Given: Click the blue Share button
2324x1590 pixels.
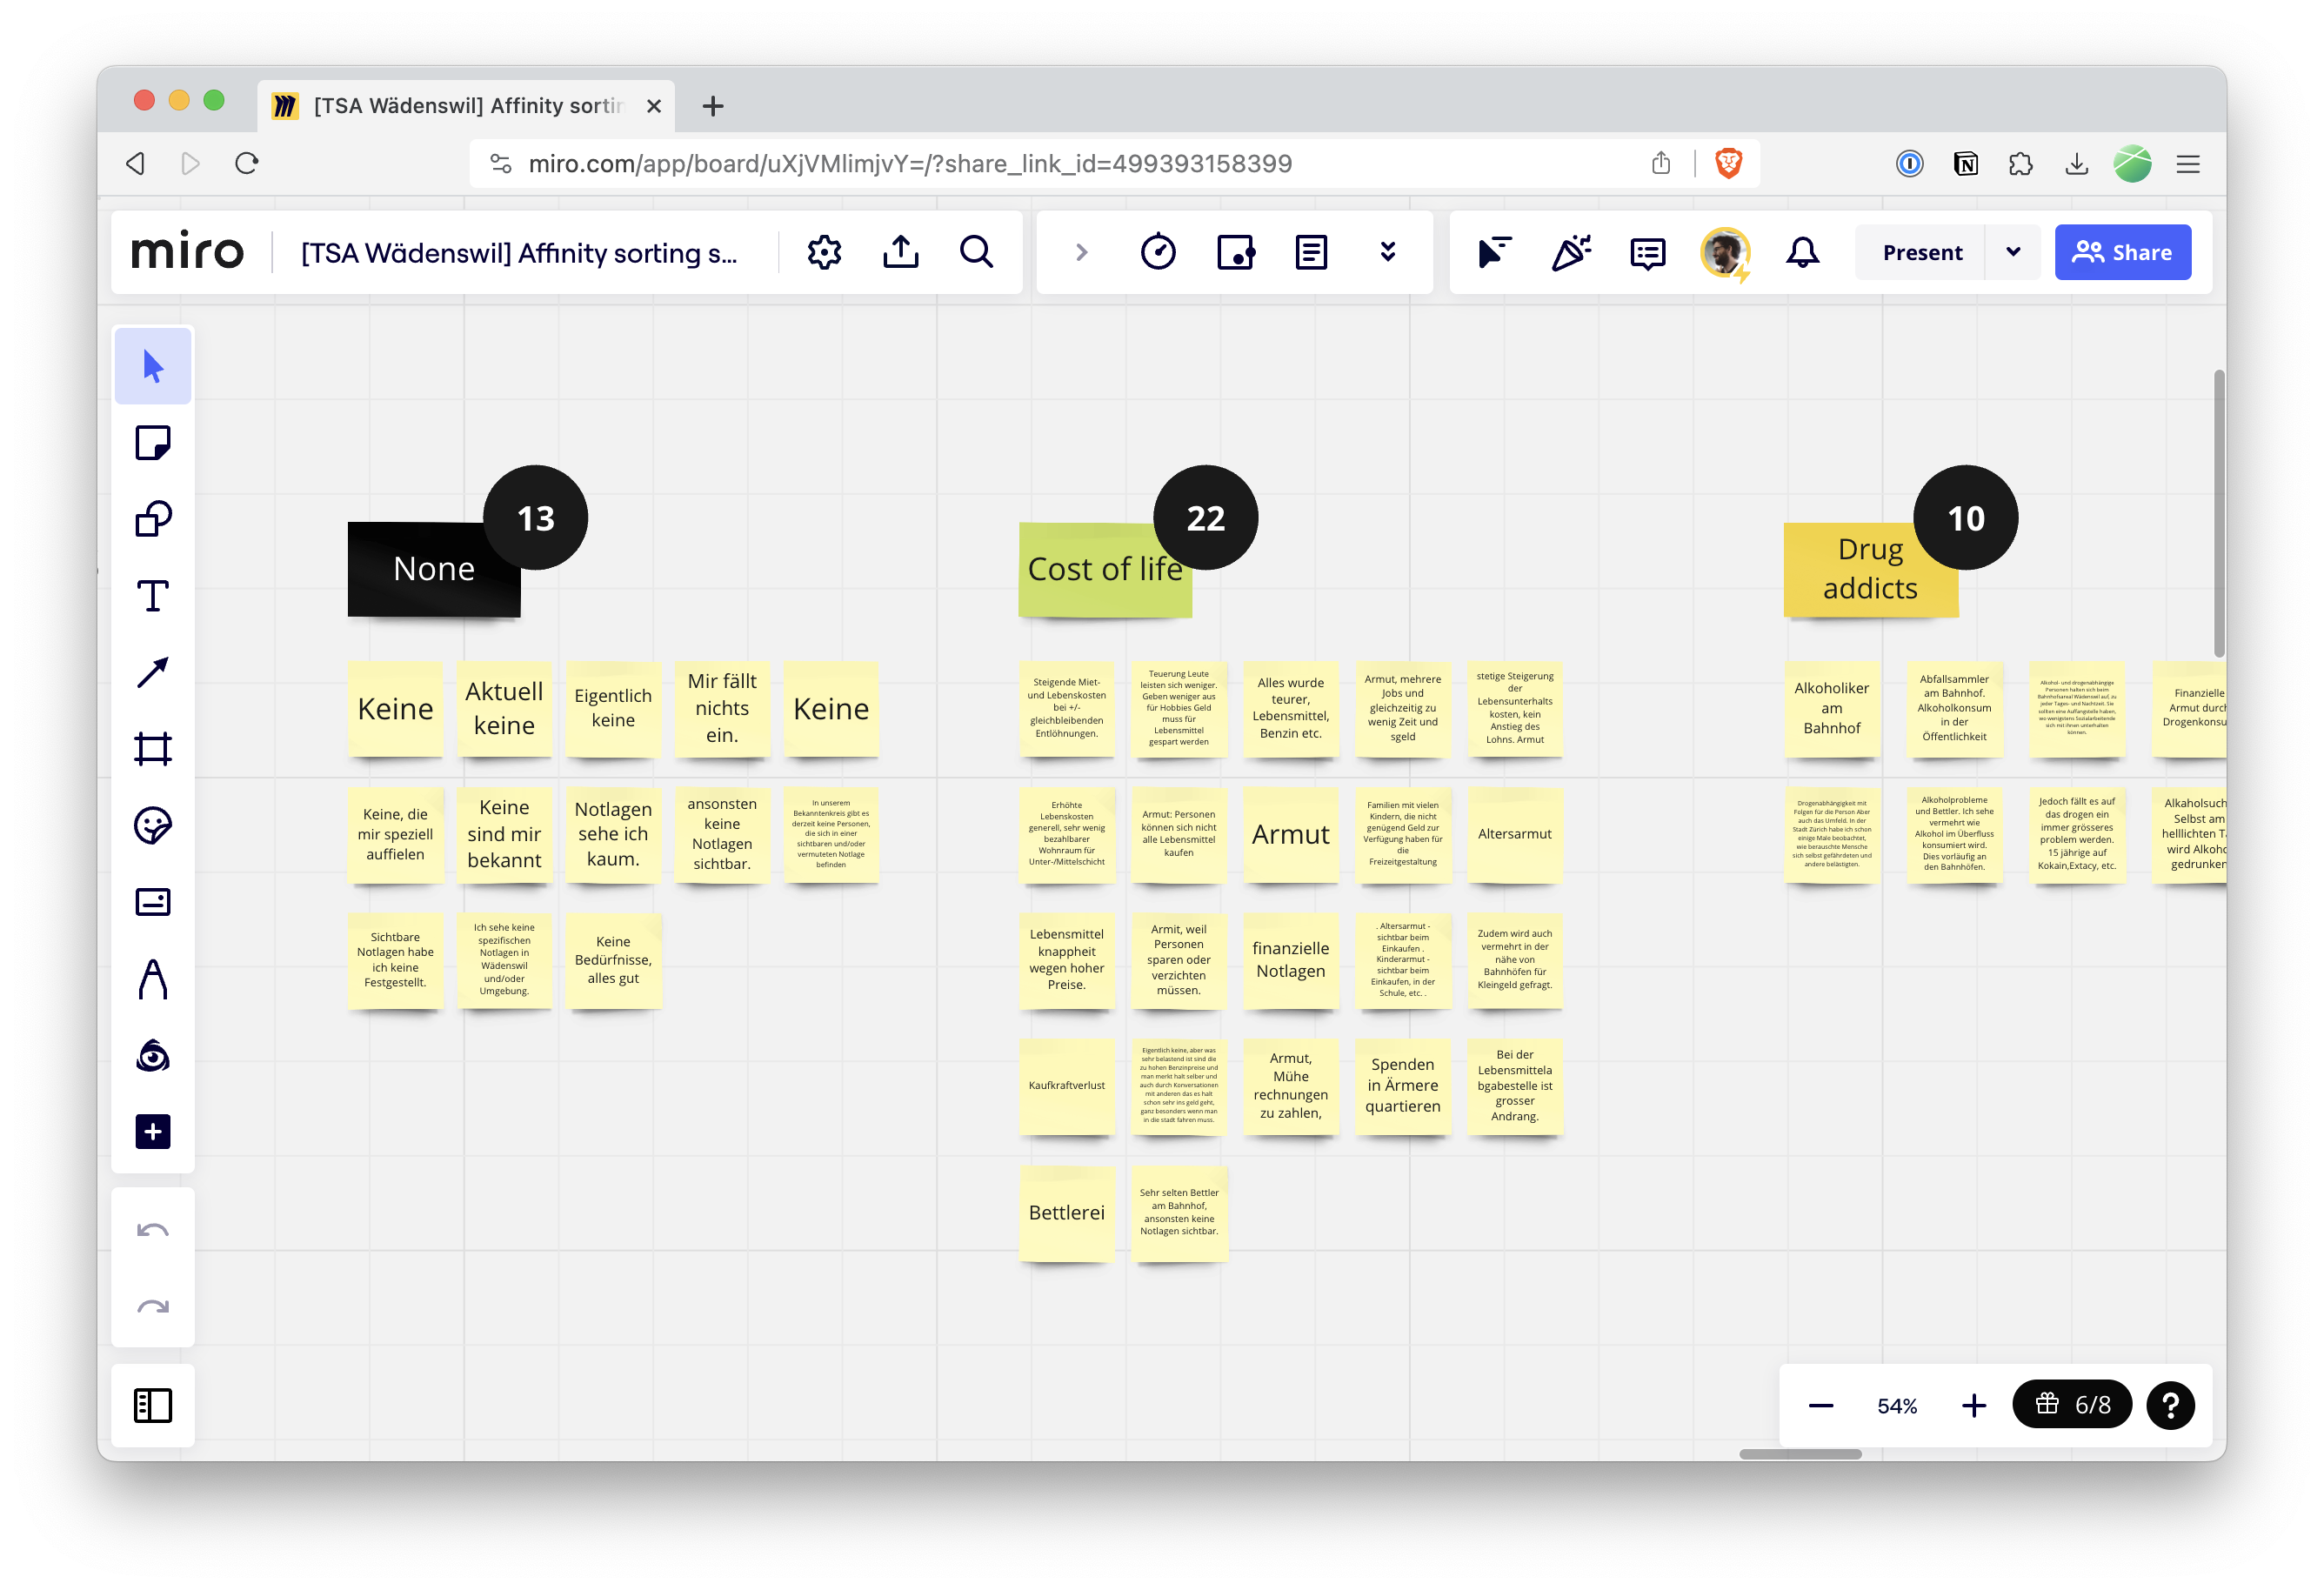Looking at the screenshot, I should 2122,252.
